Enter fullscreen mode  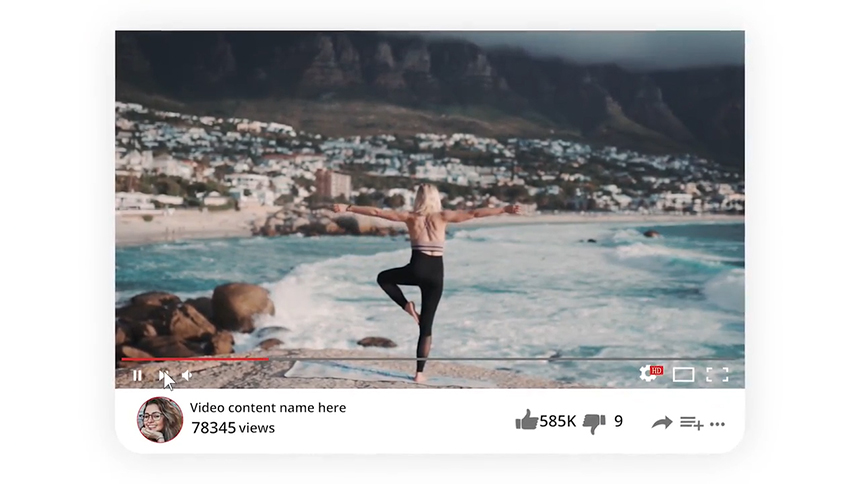[x=717, y=375]
